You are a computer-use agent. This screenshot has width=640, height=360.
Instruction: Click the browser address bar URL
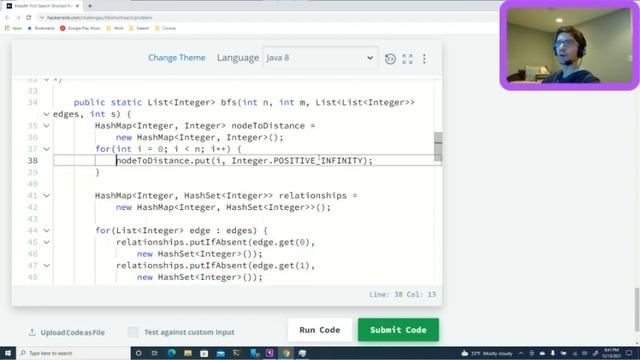100,18
